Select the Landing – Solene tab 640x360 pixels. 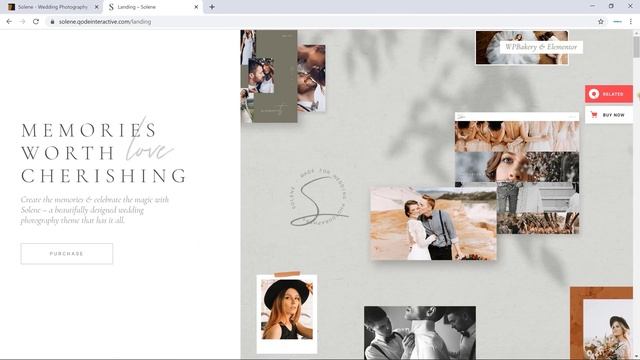coord(153,7)
